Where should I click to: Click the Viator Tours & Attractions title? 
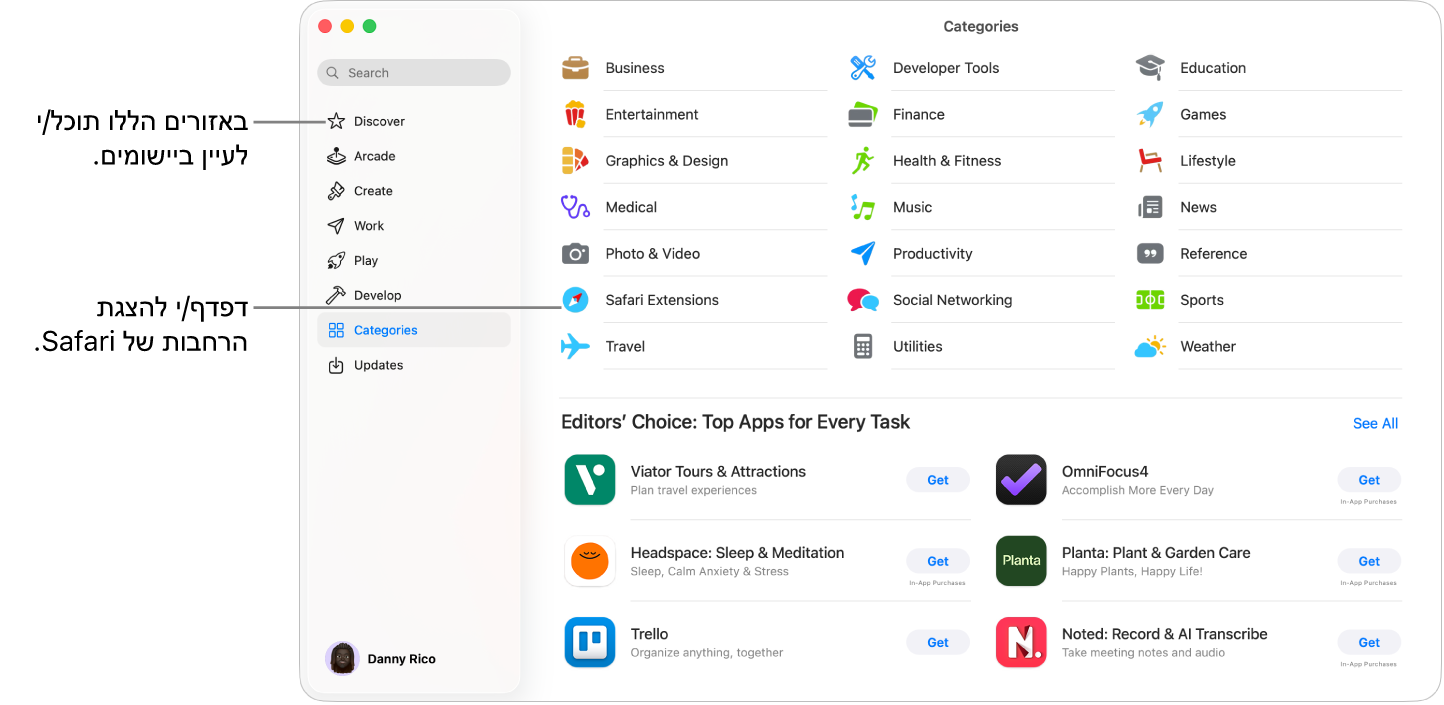(718, 471)
